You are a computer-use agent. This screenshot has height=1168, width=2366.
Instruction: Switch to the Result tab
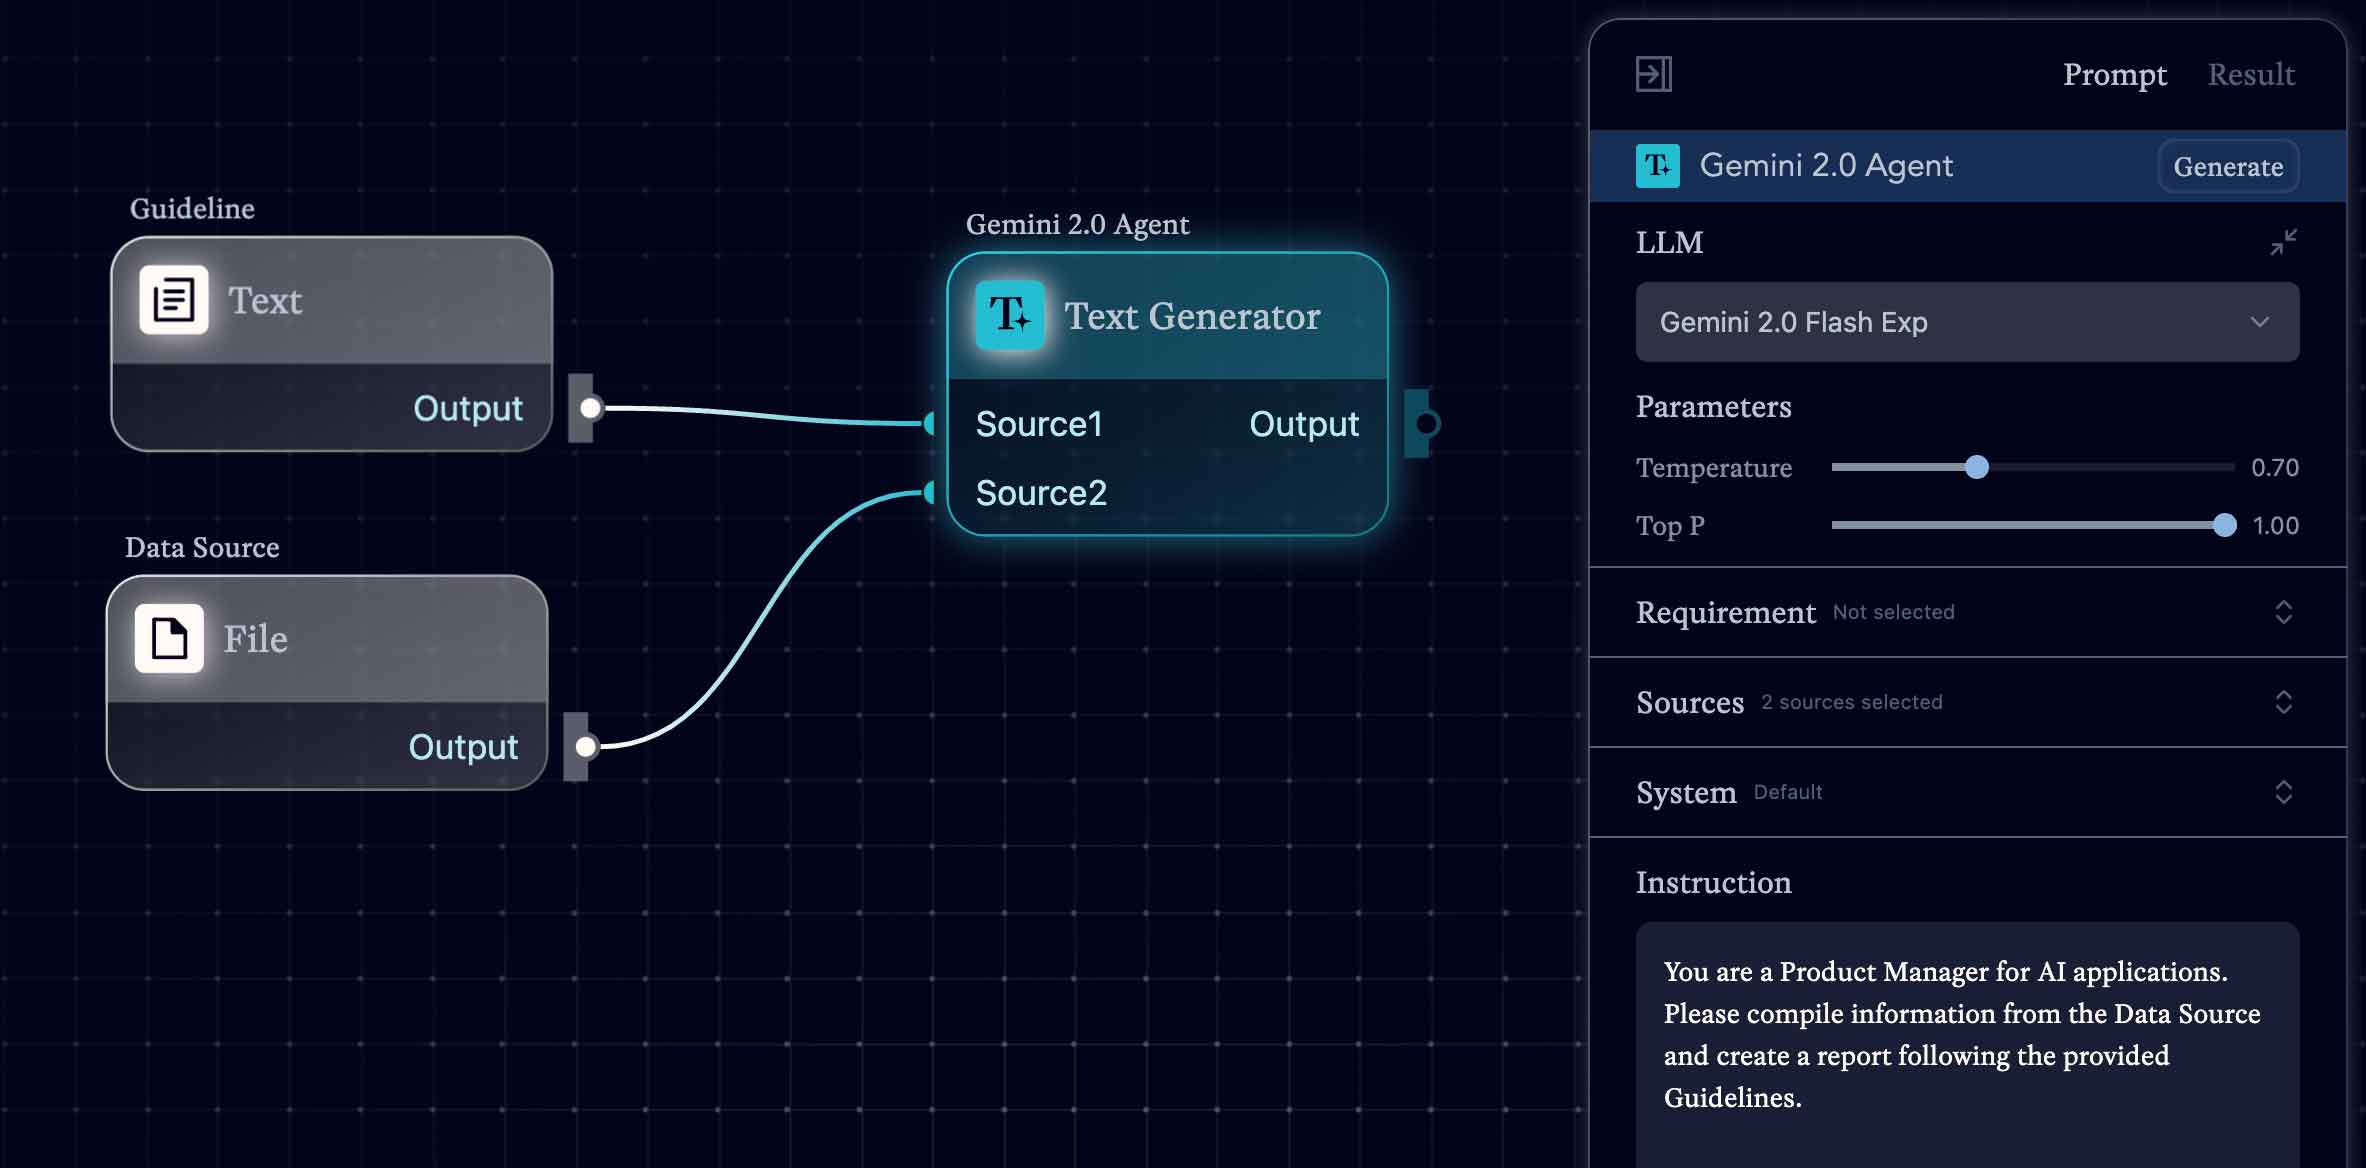(2251, 74)
